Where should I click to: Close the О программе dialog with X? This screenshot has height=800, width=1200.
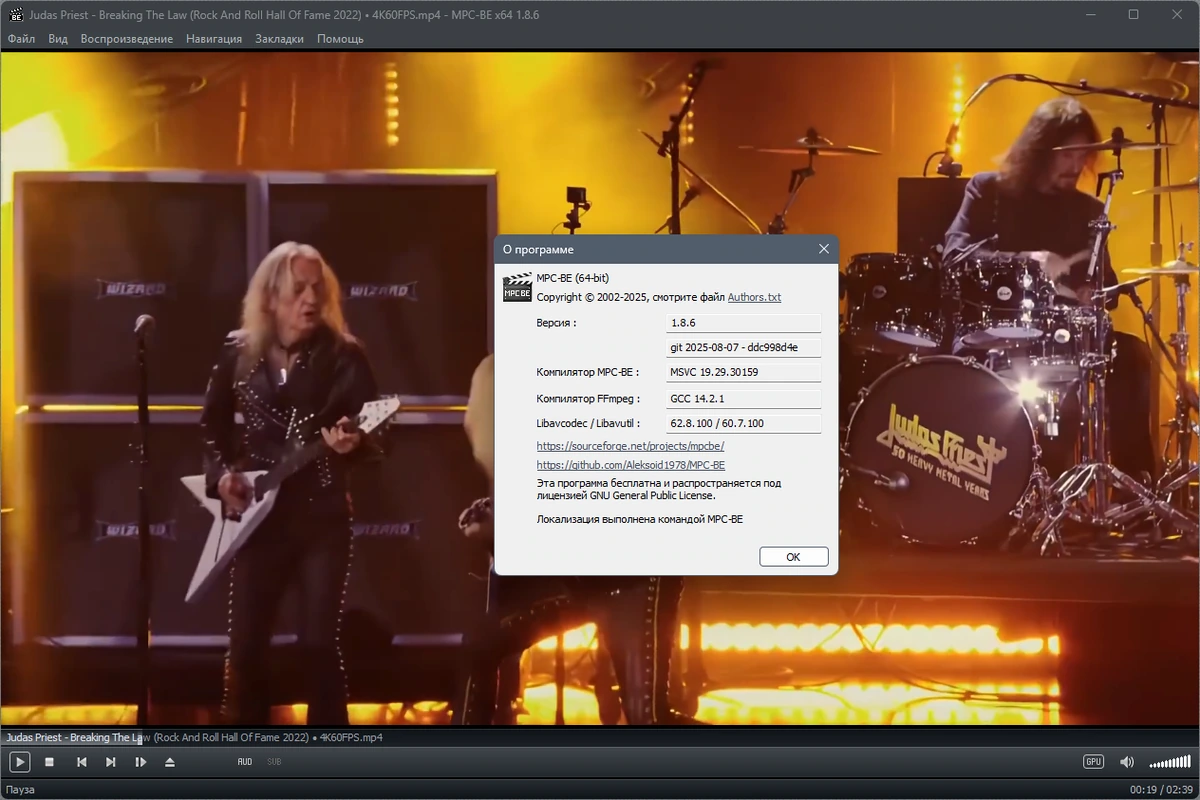[x=824, y=249]
